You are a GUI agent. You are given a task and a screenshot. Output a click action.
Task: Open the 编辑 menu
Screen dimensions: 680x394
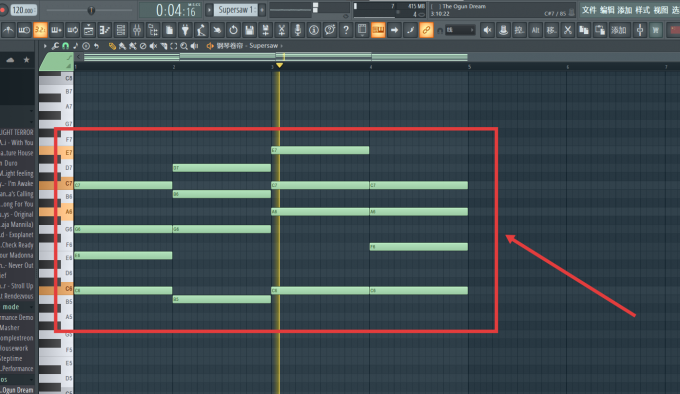coord(607,10)
